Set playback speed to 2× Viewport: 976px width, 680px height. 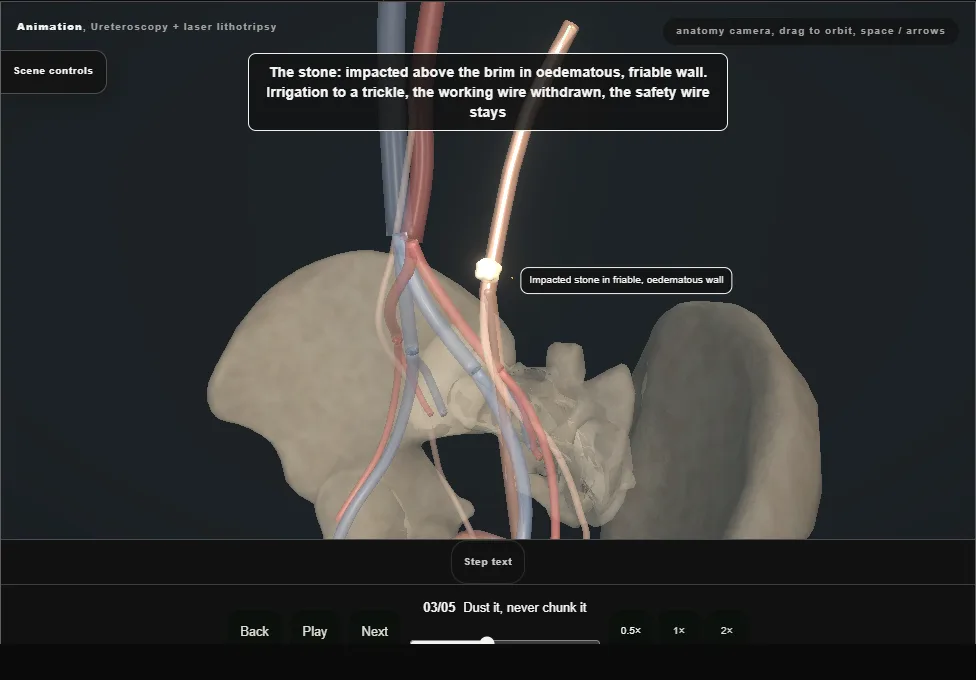click(x=726, y=630)
